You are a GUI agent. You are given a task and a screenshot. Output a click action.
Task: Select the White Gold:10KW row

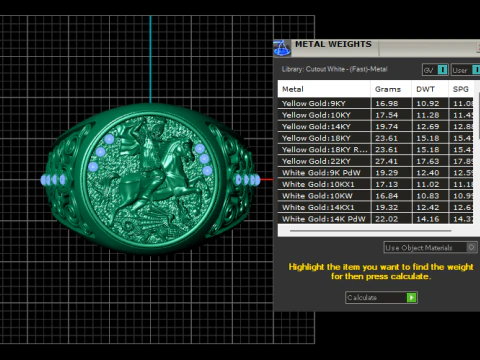pyautogui.click(x=376, y=196)
